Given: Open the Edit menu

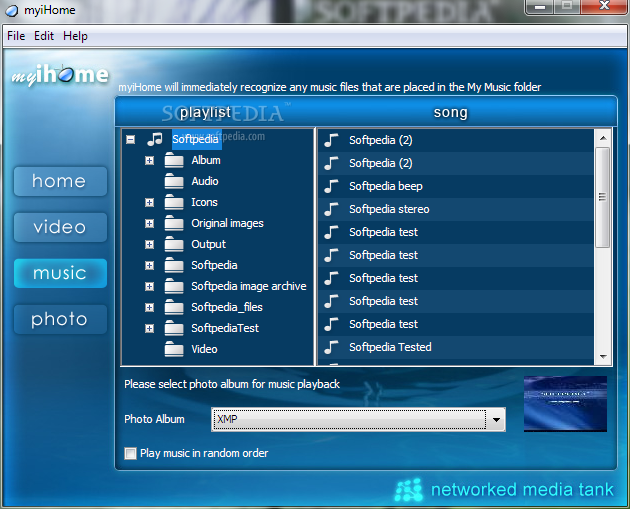Looking at the screenshot, I should pyautogui.click(x=44, y=36).
